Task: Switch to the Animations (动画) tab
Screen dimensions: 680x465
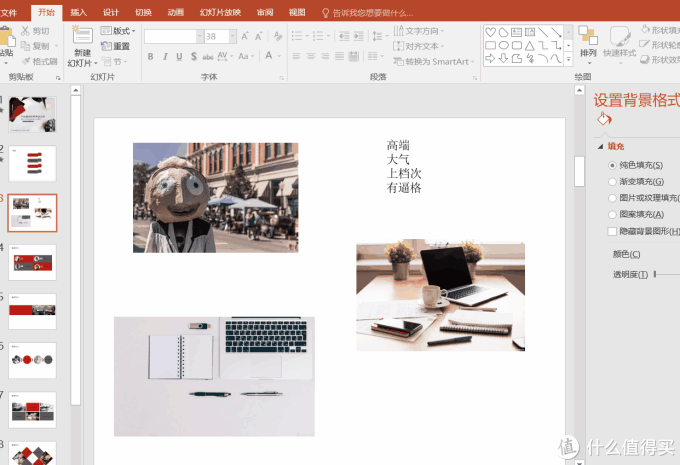Action: (x=176, y=12)
